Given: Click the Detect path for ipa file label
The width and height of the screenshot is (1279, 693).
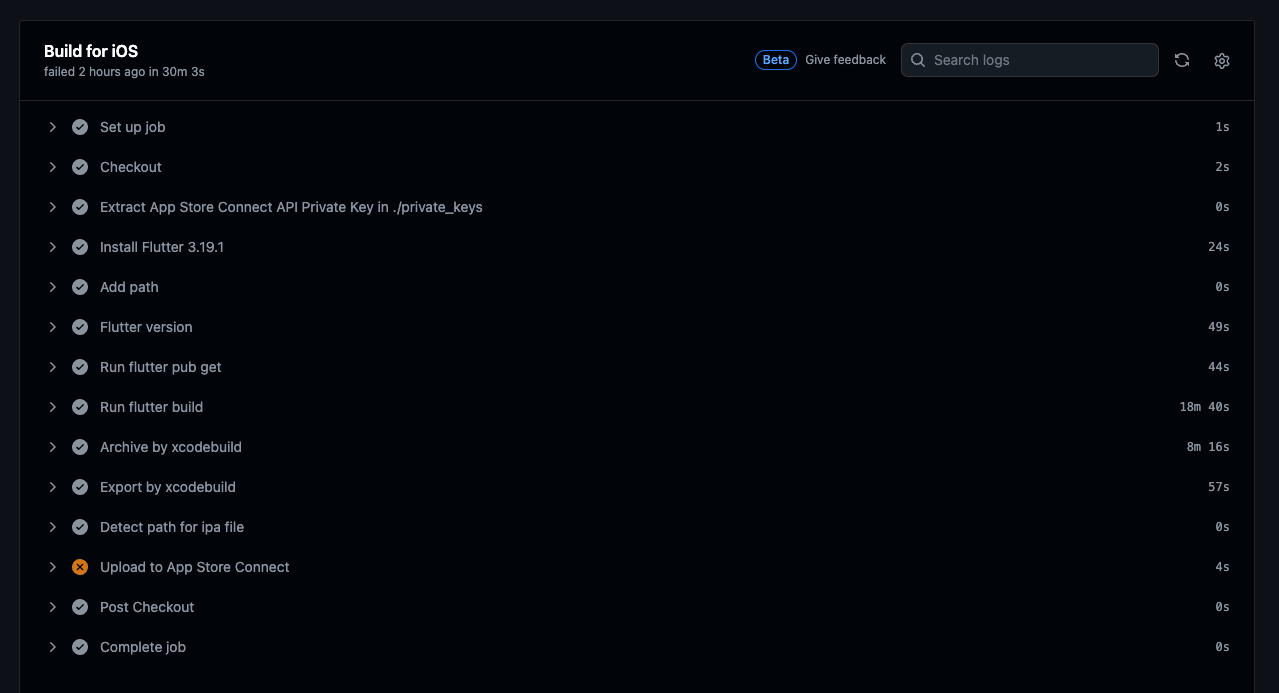Looking at the screenshot, I should tap(172, 527).
